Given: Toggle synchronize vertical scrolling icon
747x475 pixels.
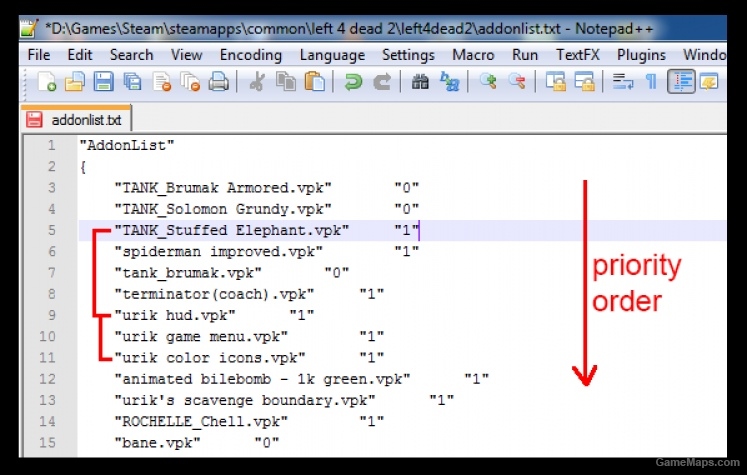Looking at the screenshot, I should click(555, 81).
